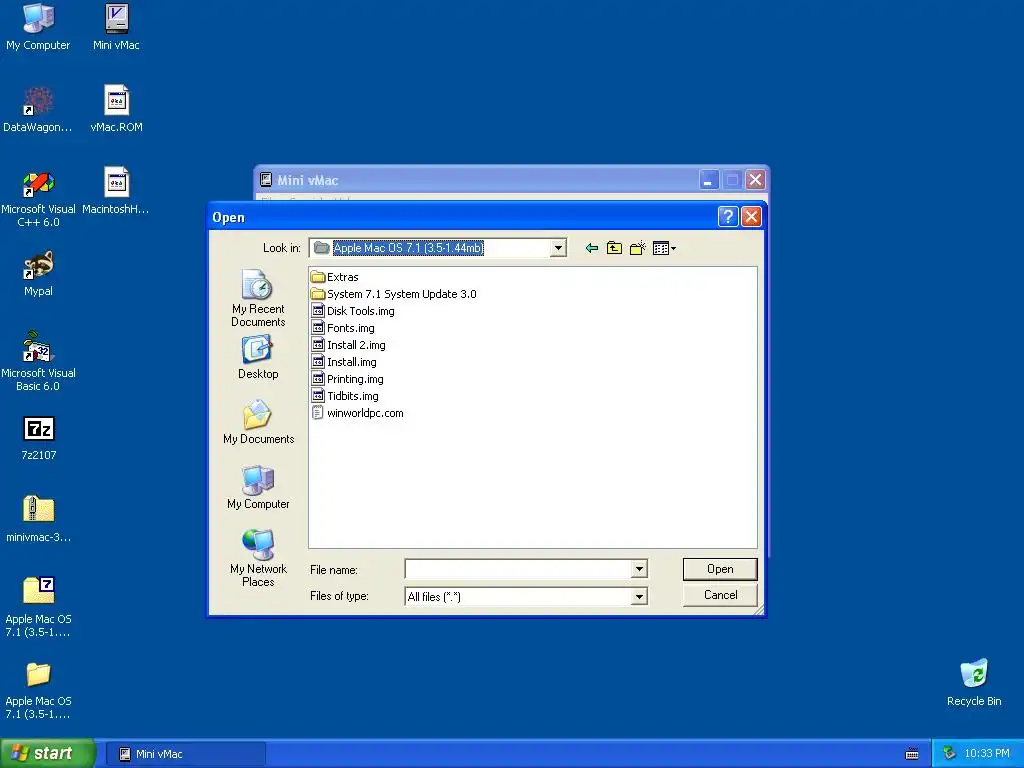Select Microsoft Visual Basic 6.0 shortcut
This screenshot has height=768, width=1024.
point(38,361)
